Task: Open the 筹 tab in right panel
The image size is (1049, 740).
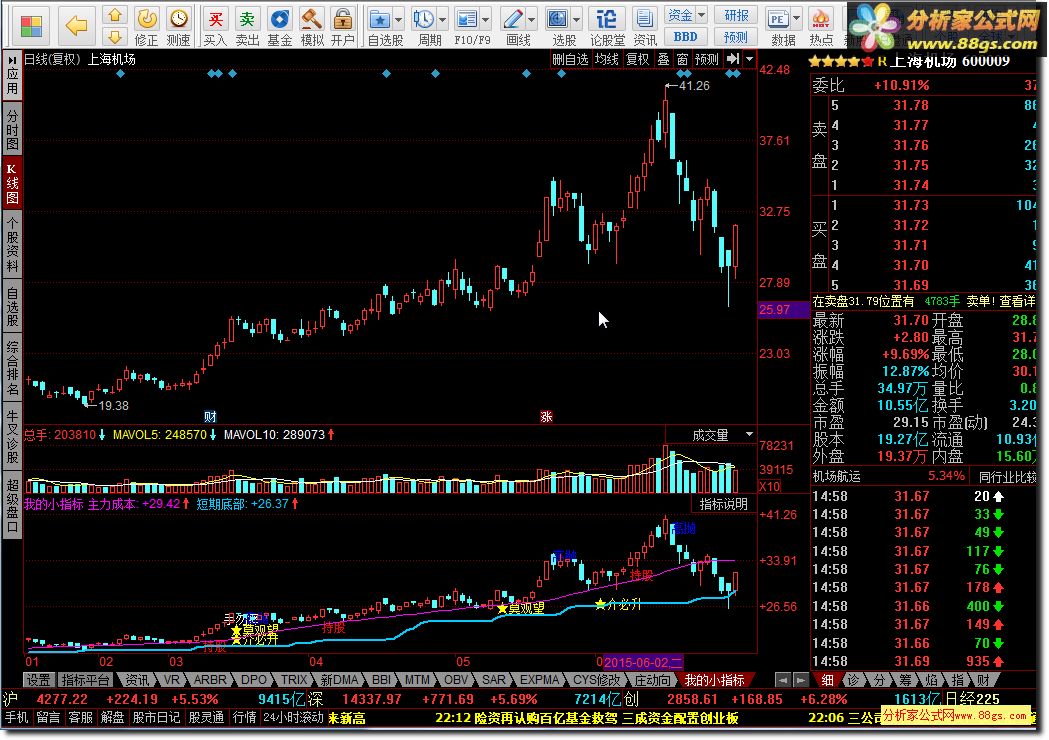Action: (905, 680)
